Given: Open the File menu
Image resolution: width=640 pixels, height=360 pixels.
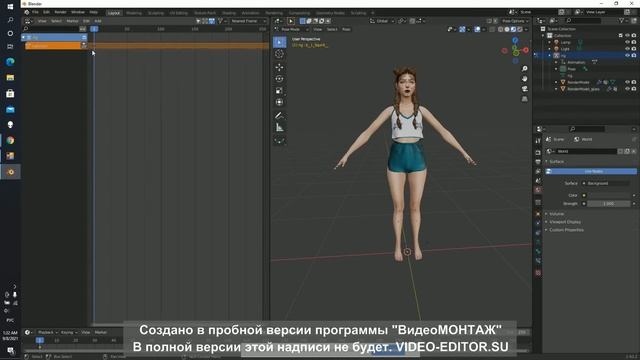Looking at the screenshot, I should click(x=36, y=12).
